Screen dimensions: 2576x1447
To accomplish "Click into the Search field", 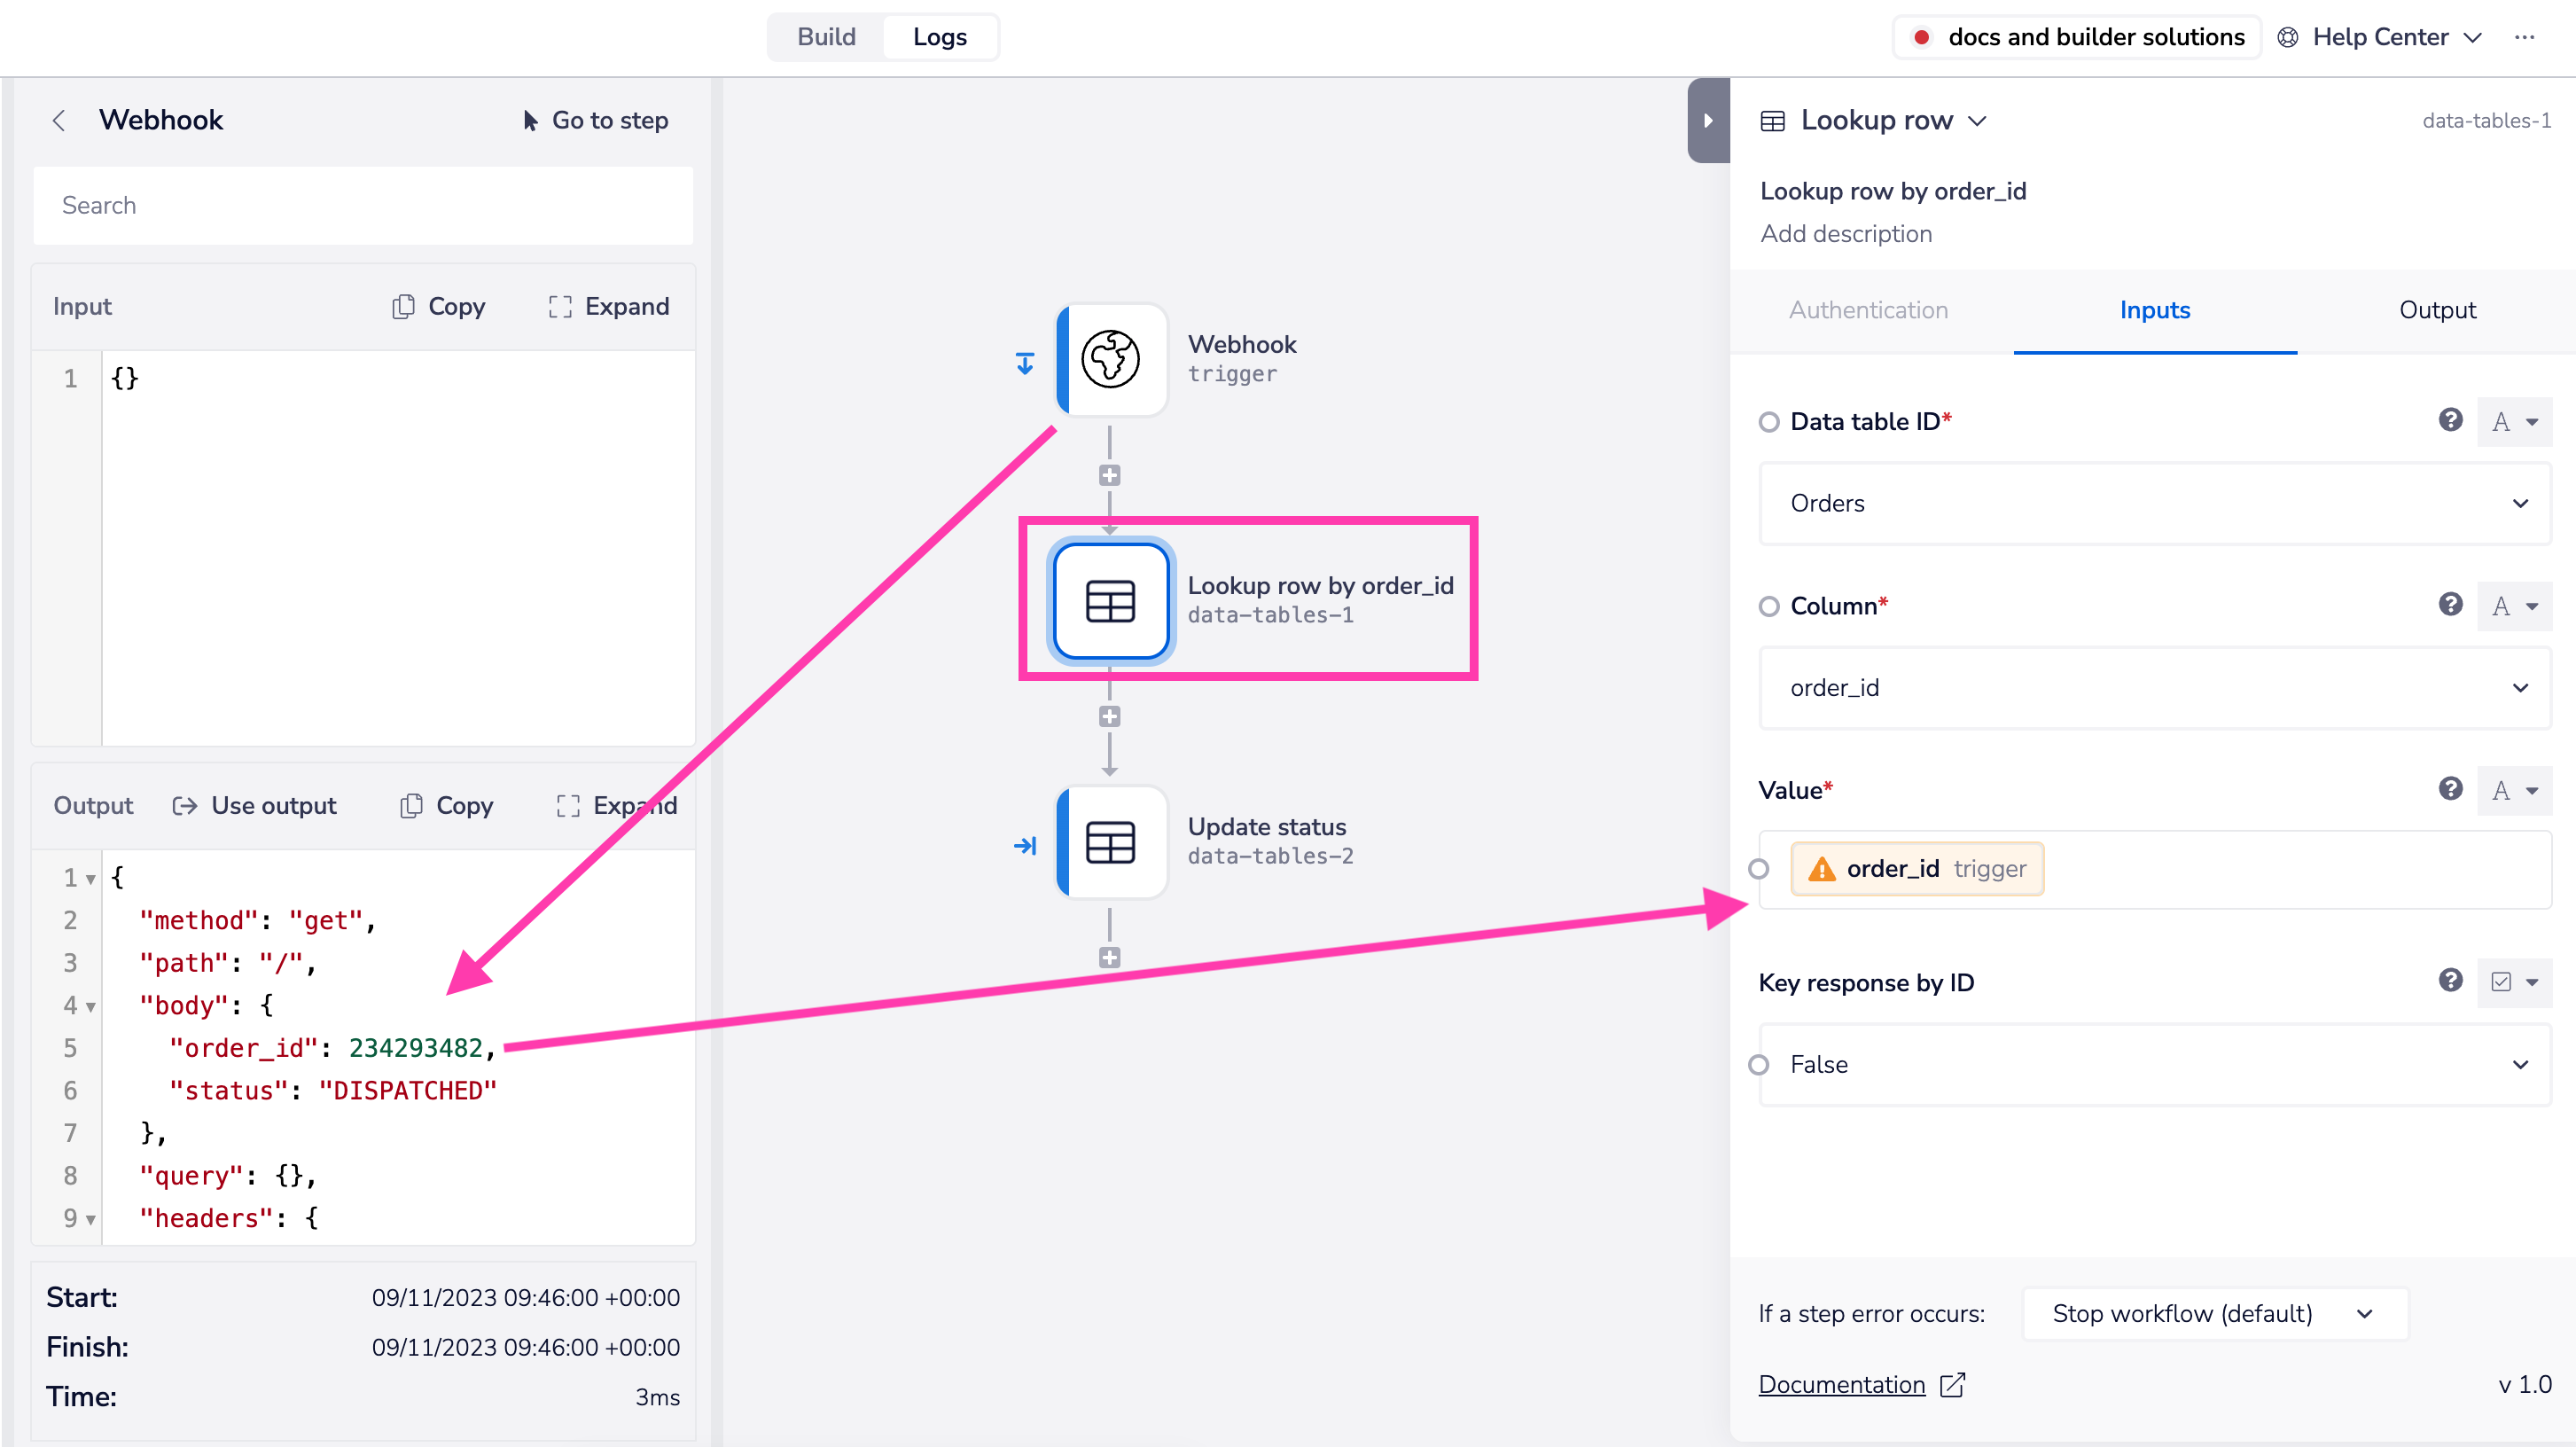I will (363, 205).
